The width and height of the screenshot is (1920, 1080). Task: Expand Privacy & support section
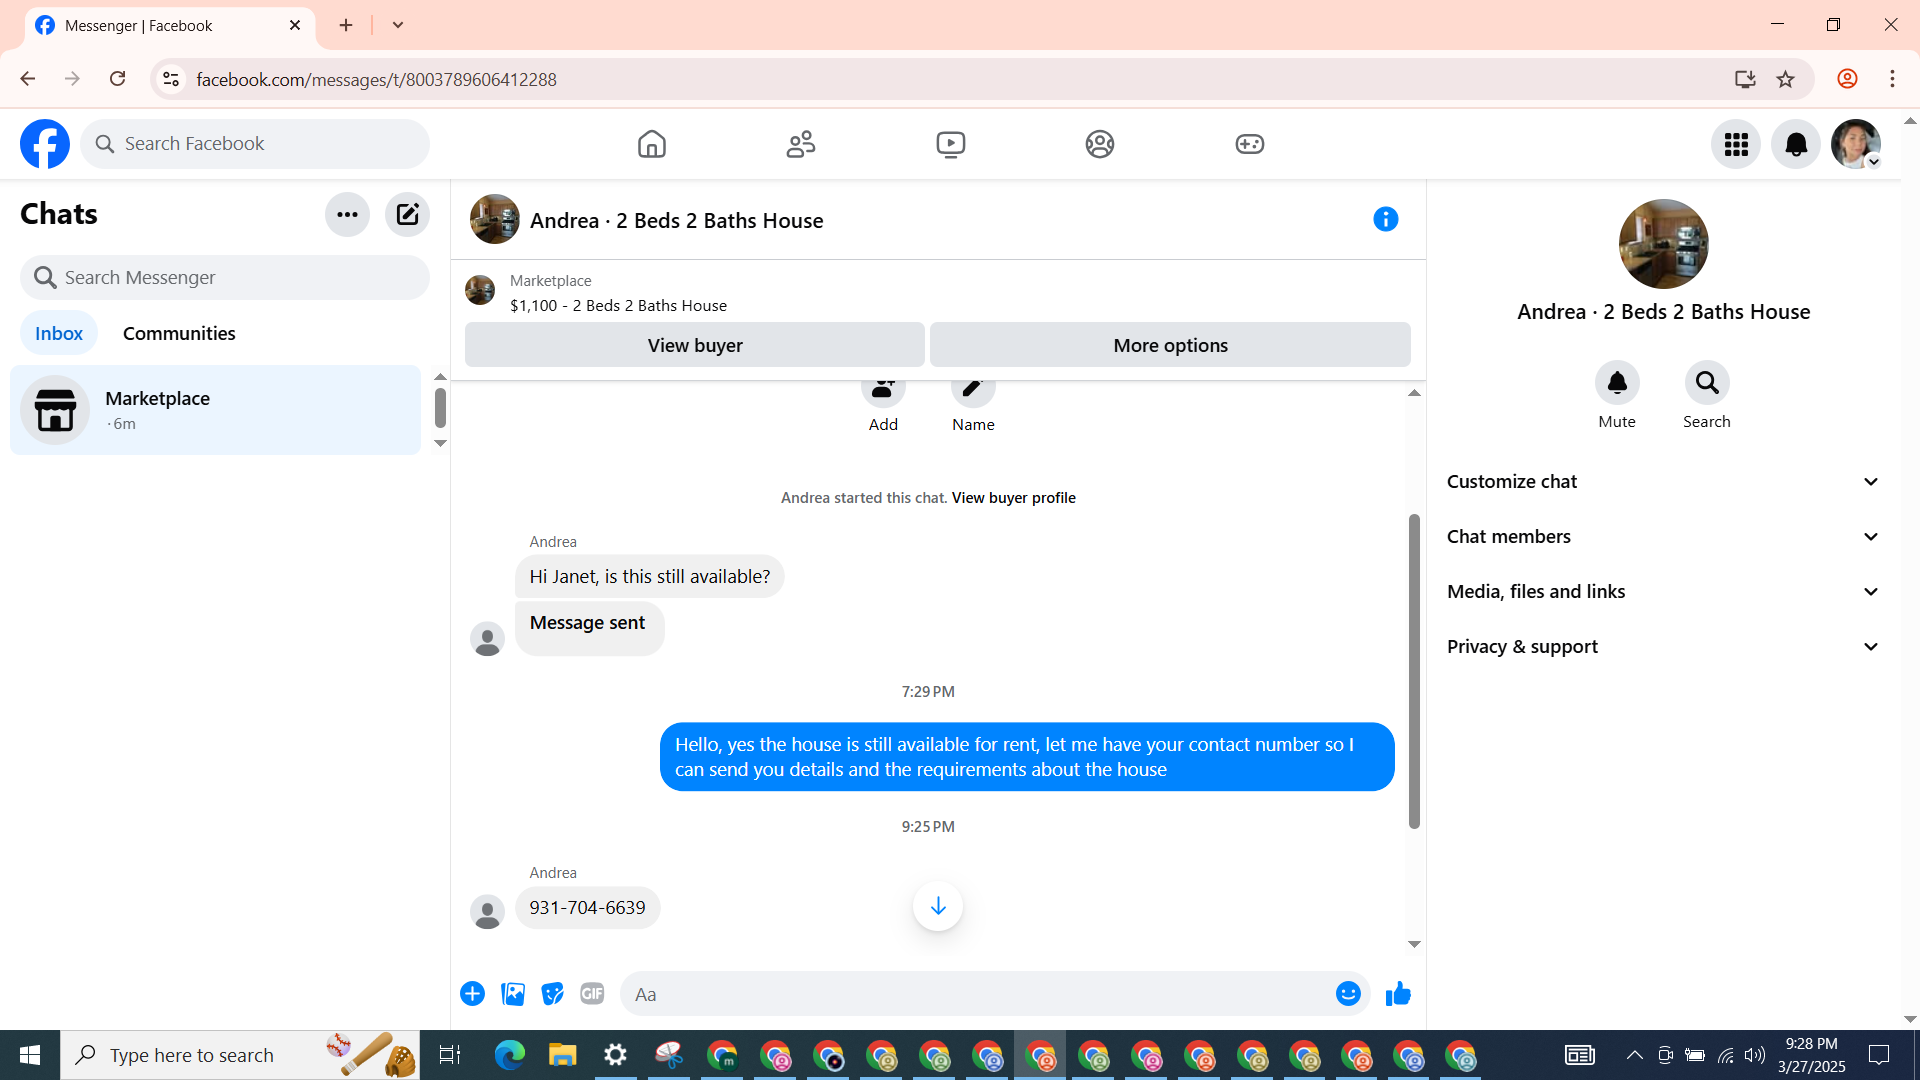point(1664,647)
